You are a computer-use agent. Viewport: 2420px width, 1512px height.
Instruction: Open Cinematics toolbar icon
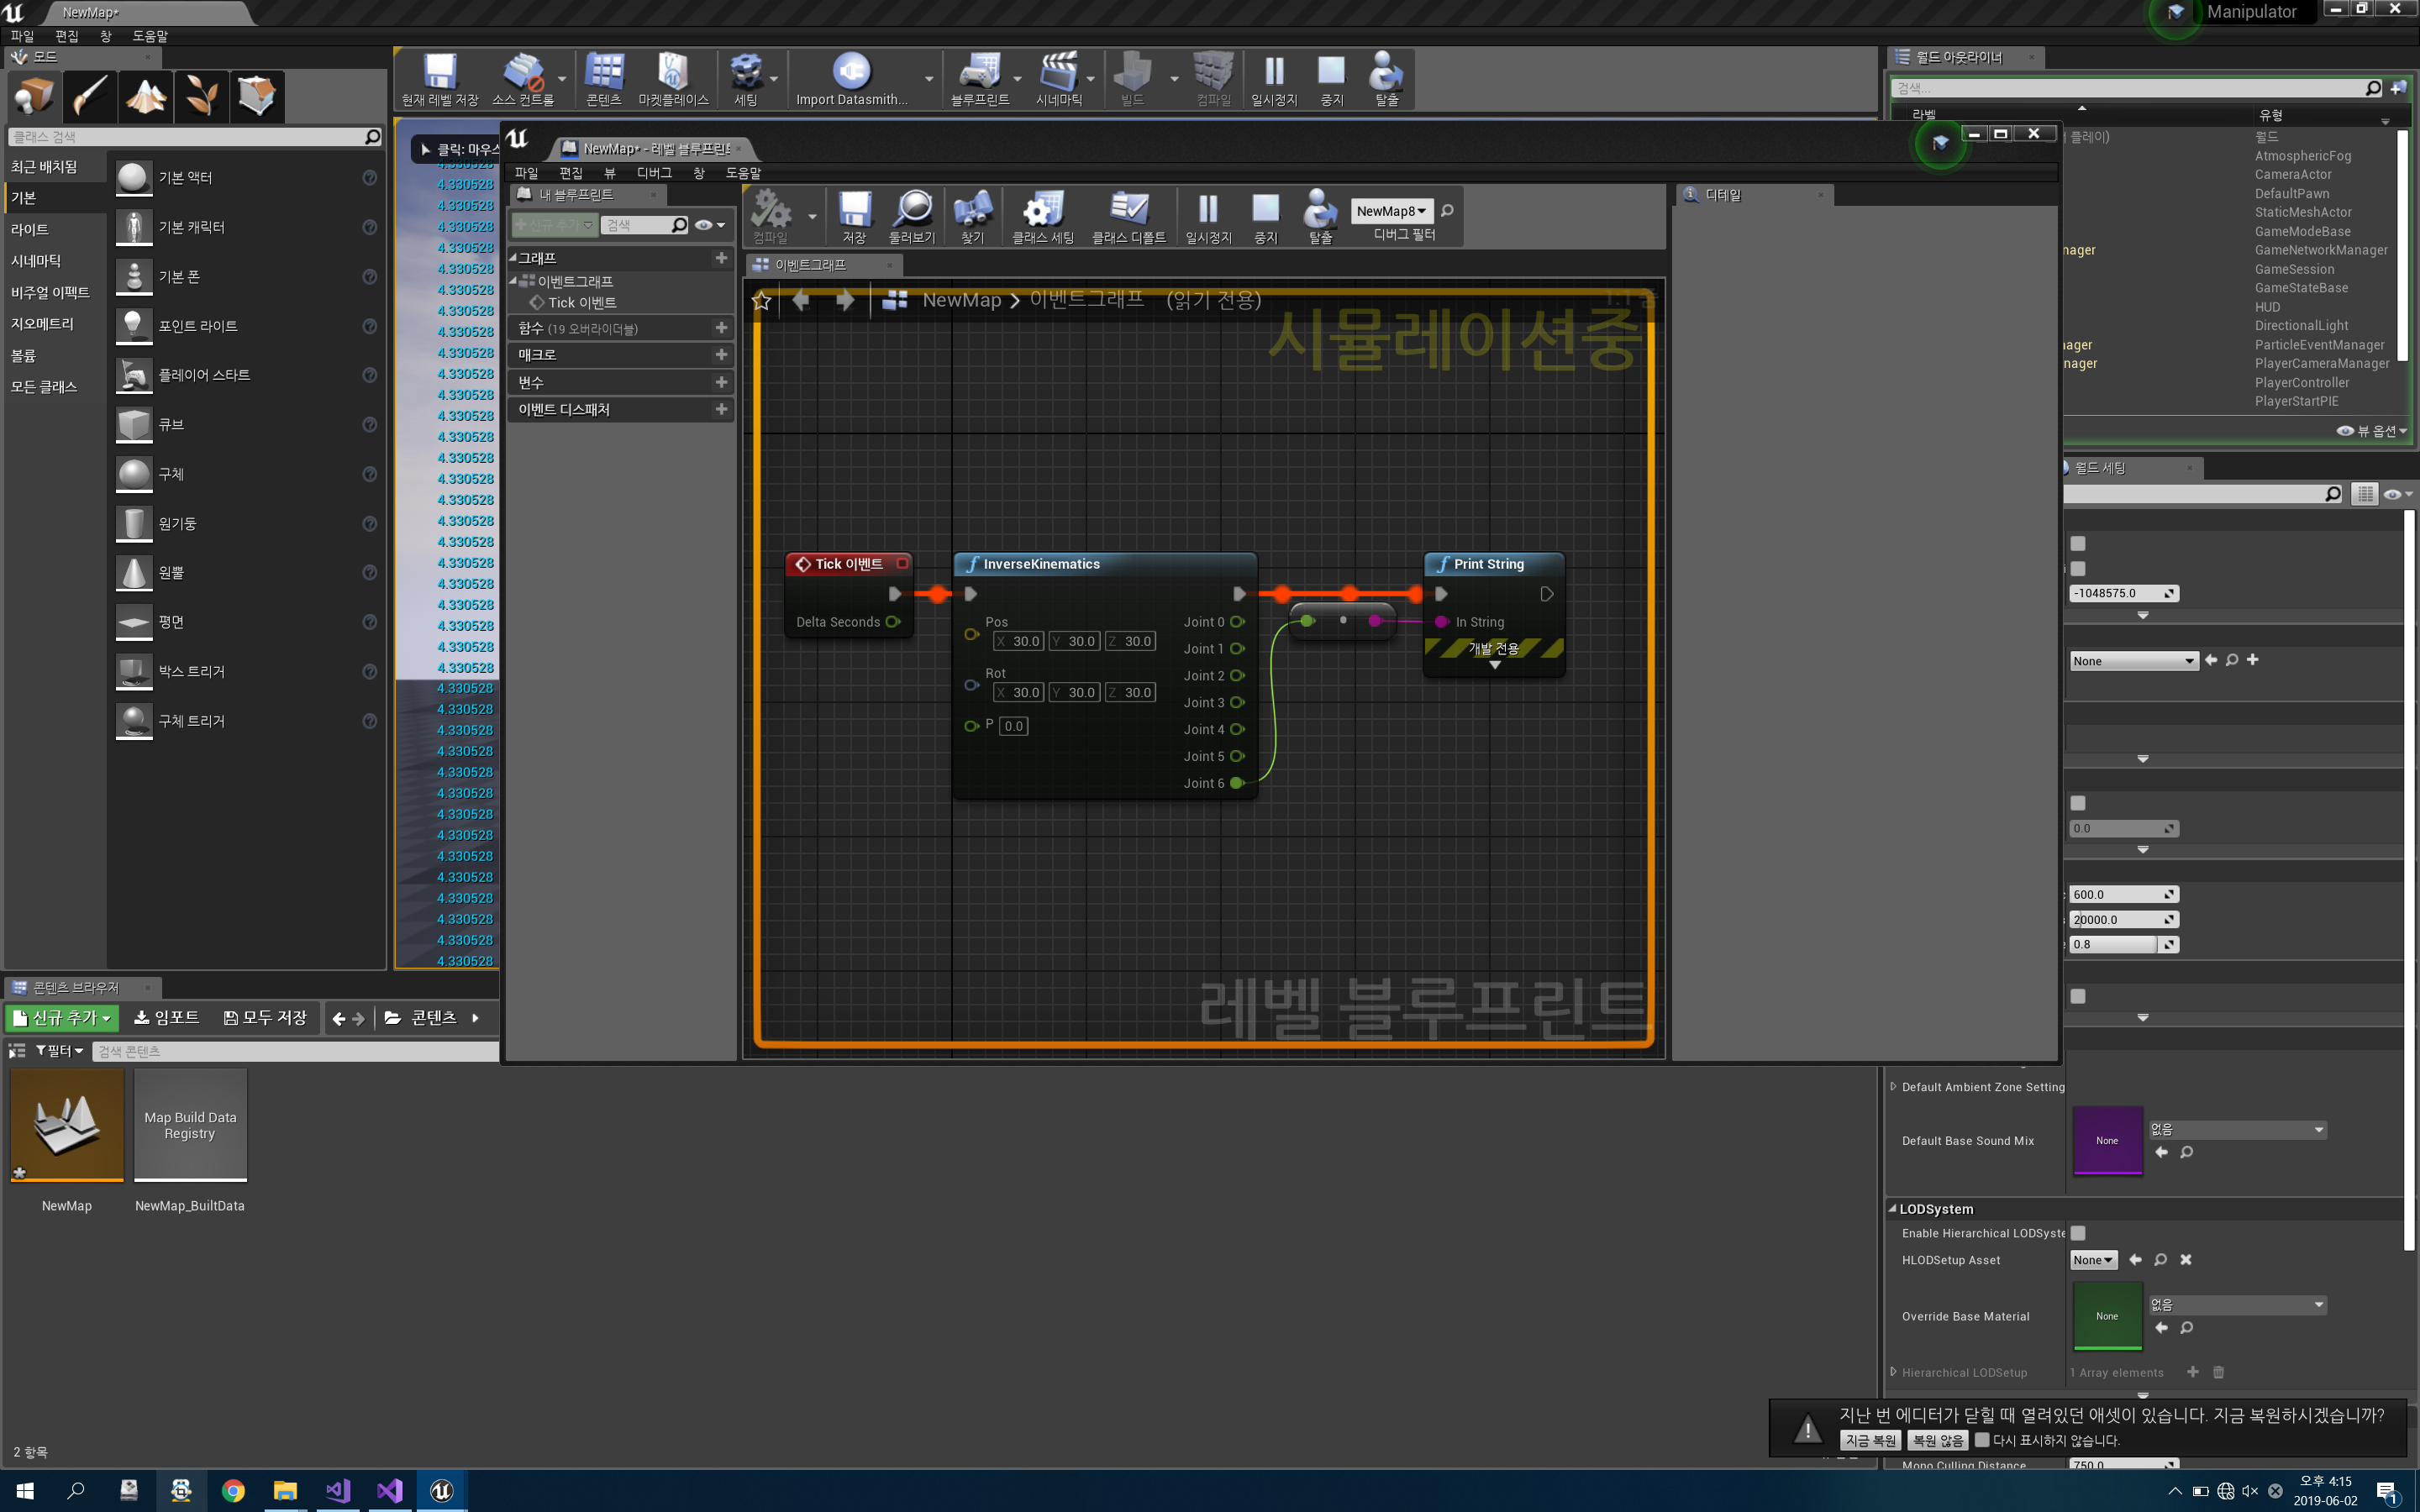(1059, 72)
